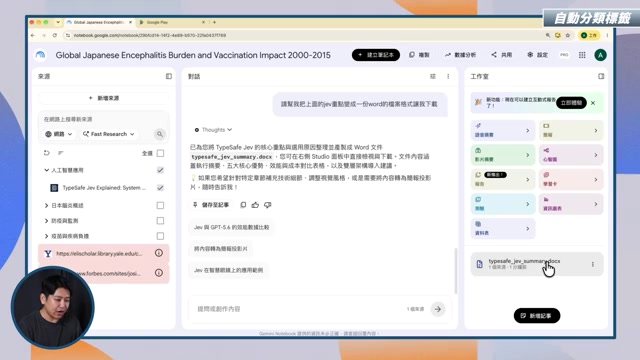This screenshot has height=360, width=640.
Task: Open 影片摘要 video overview tile
Action: pyautogui.click(x=502, y=155)
